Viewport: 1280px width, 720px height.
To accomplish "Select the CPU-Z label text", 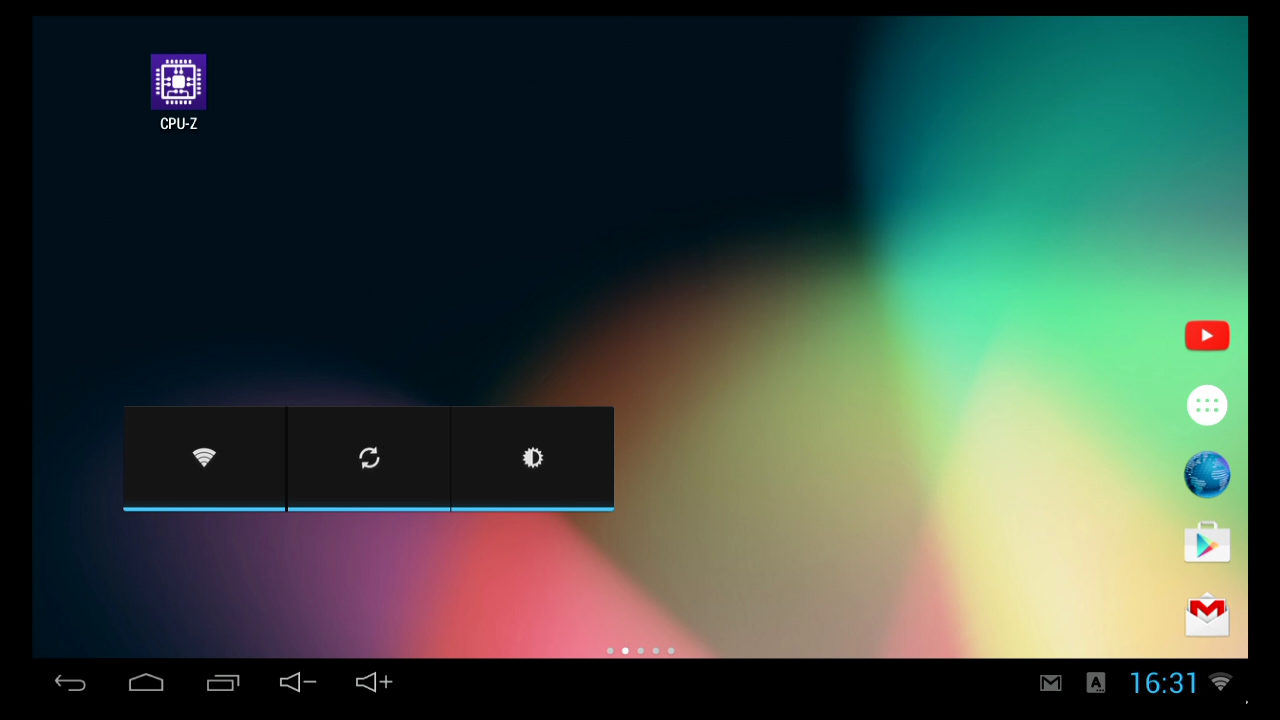I will click(x=179, y=124).
